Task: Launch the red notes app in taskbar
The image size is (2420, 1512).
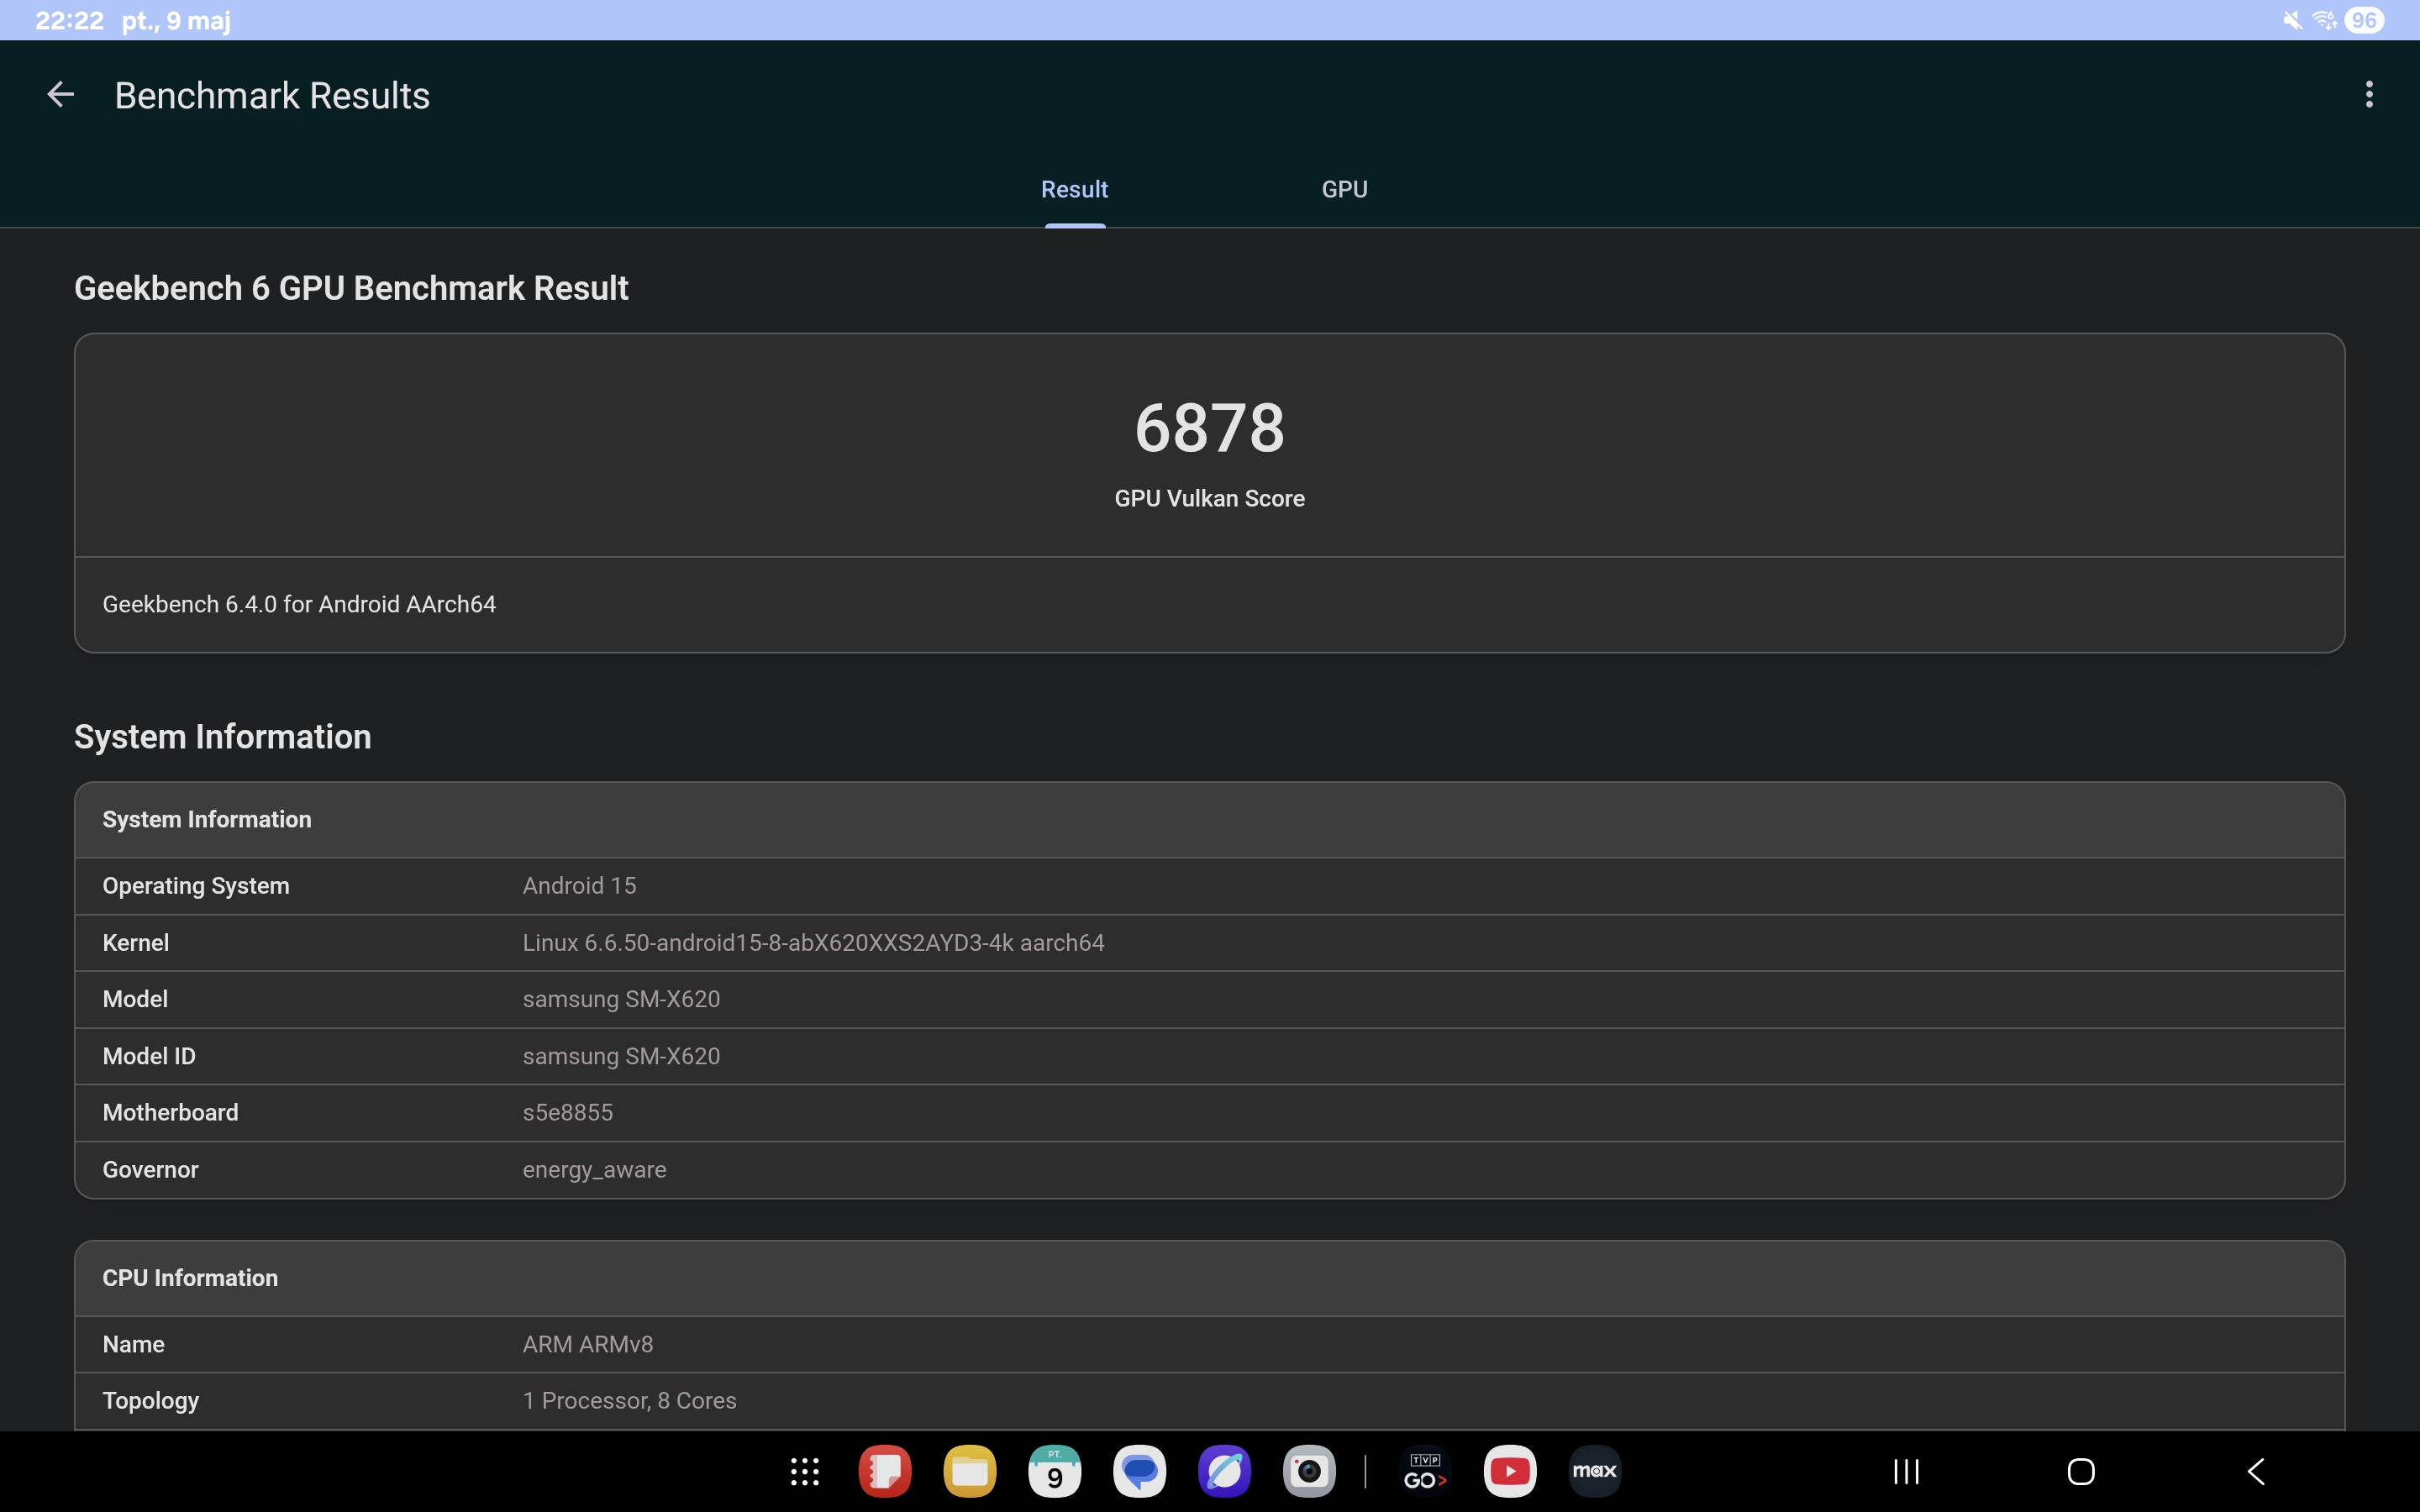Action: (885, 1471)
